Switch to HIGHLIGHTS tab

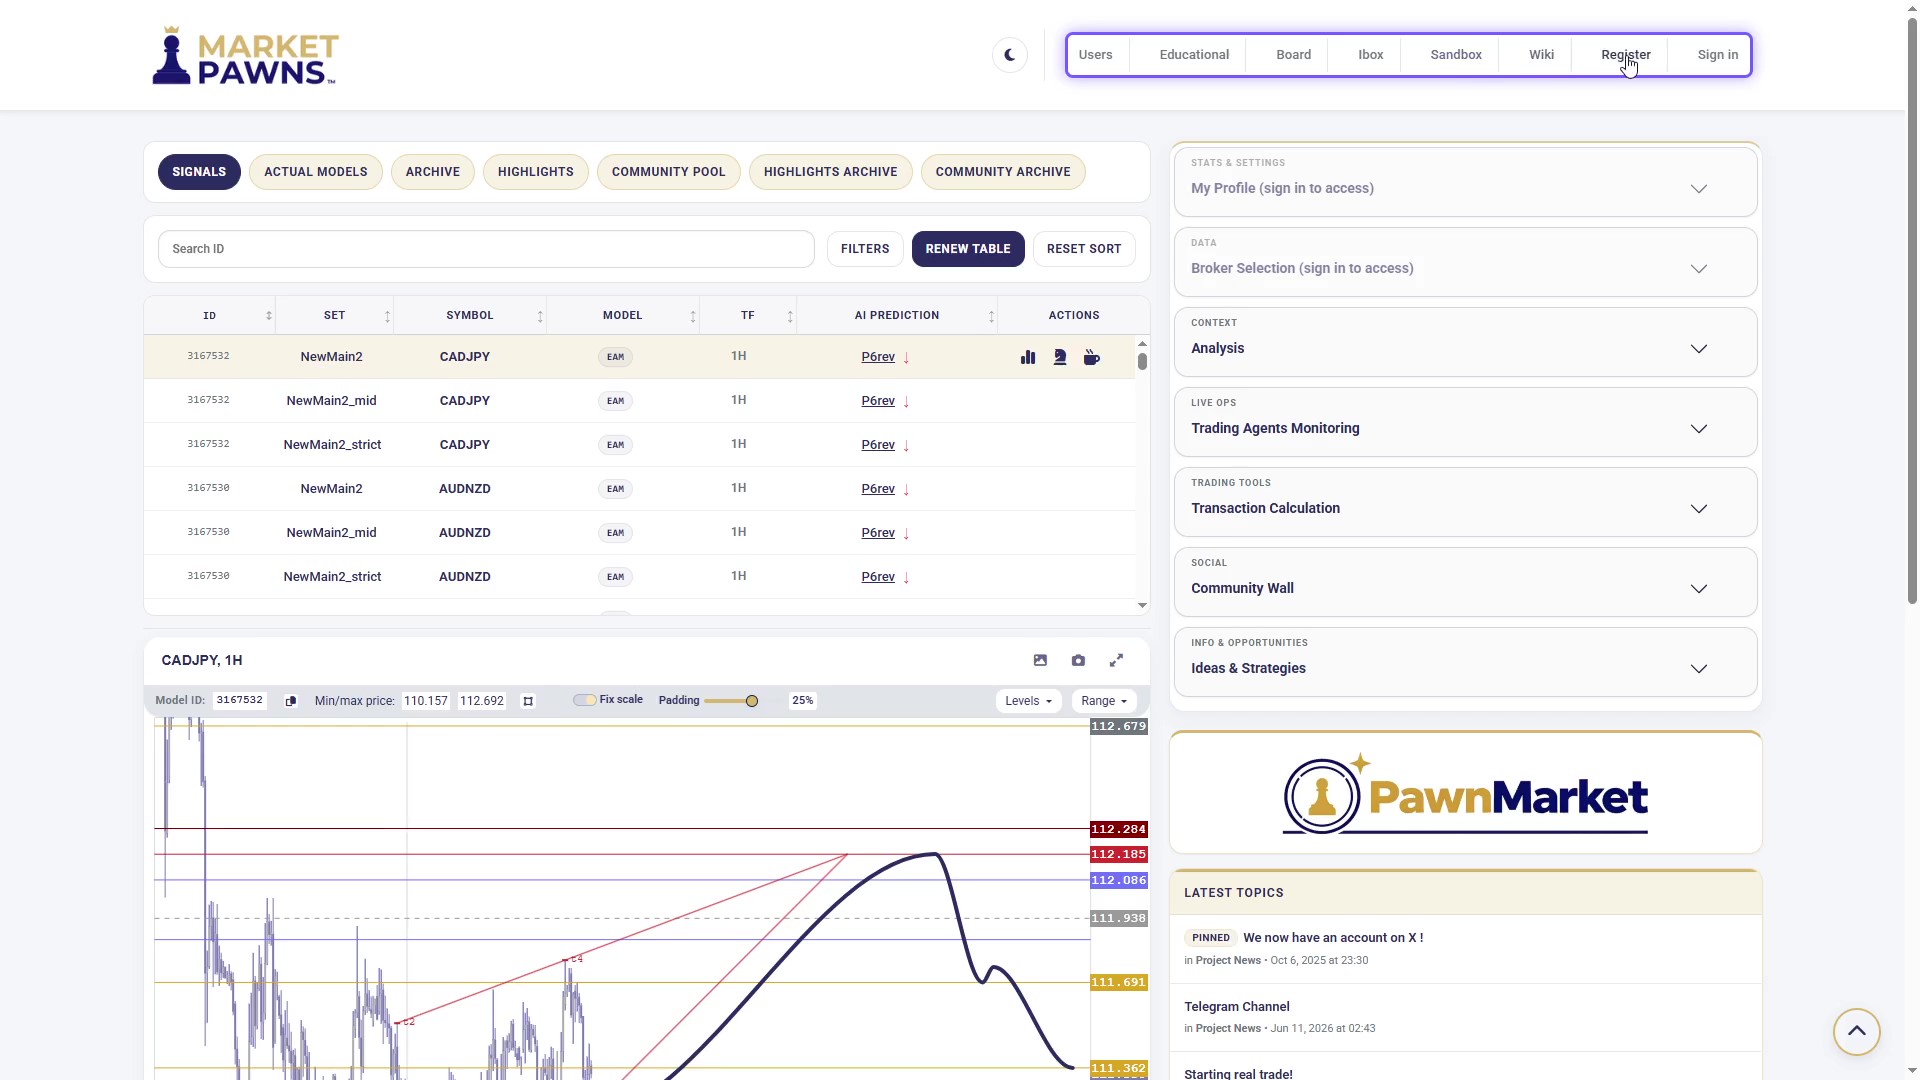[x=536, y=172]
